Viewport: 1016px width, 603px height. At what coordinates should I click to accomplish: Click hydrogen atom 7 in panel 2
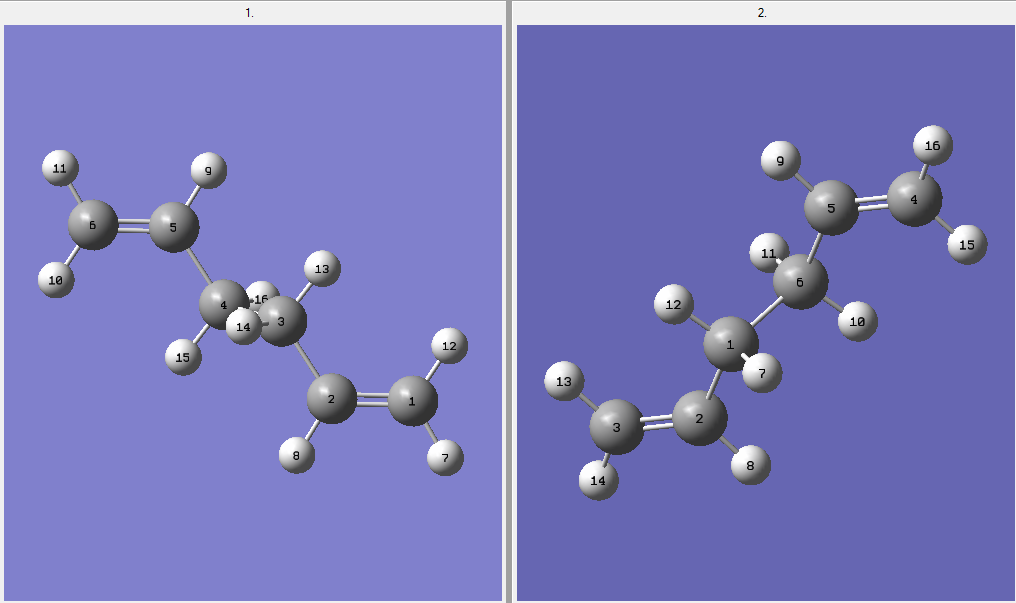762,373
